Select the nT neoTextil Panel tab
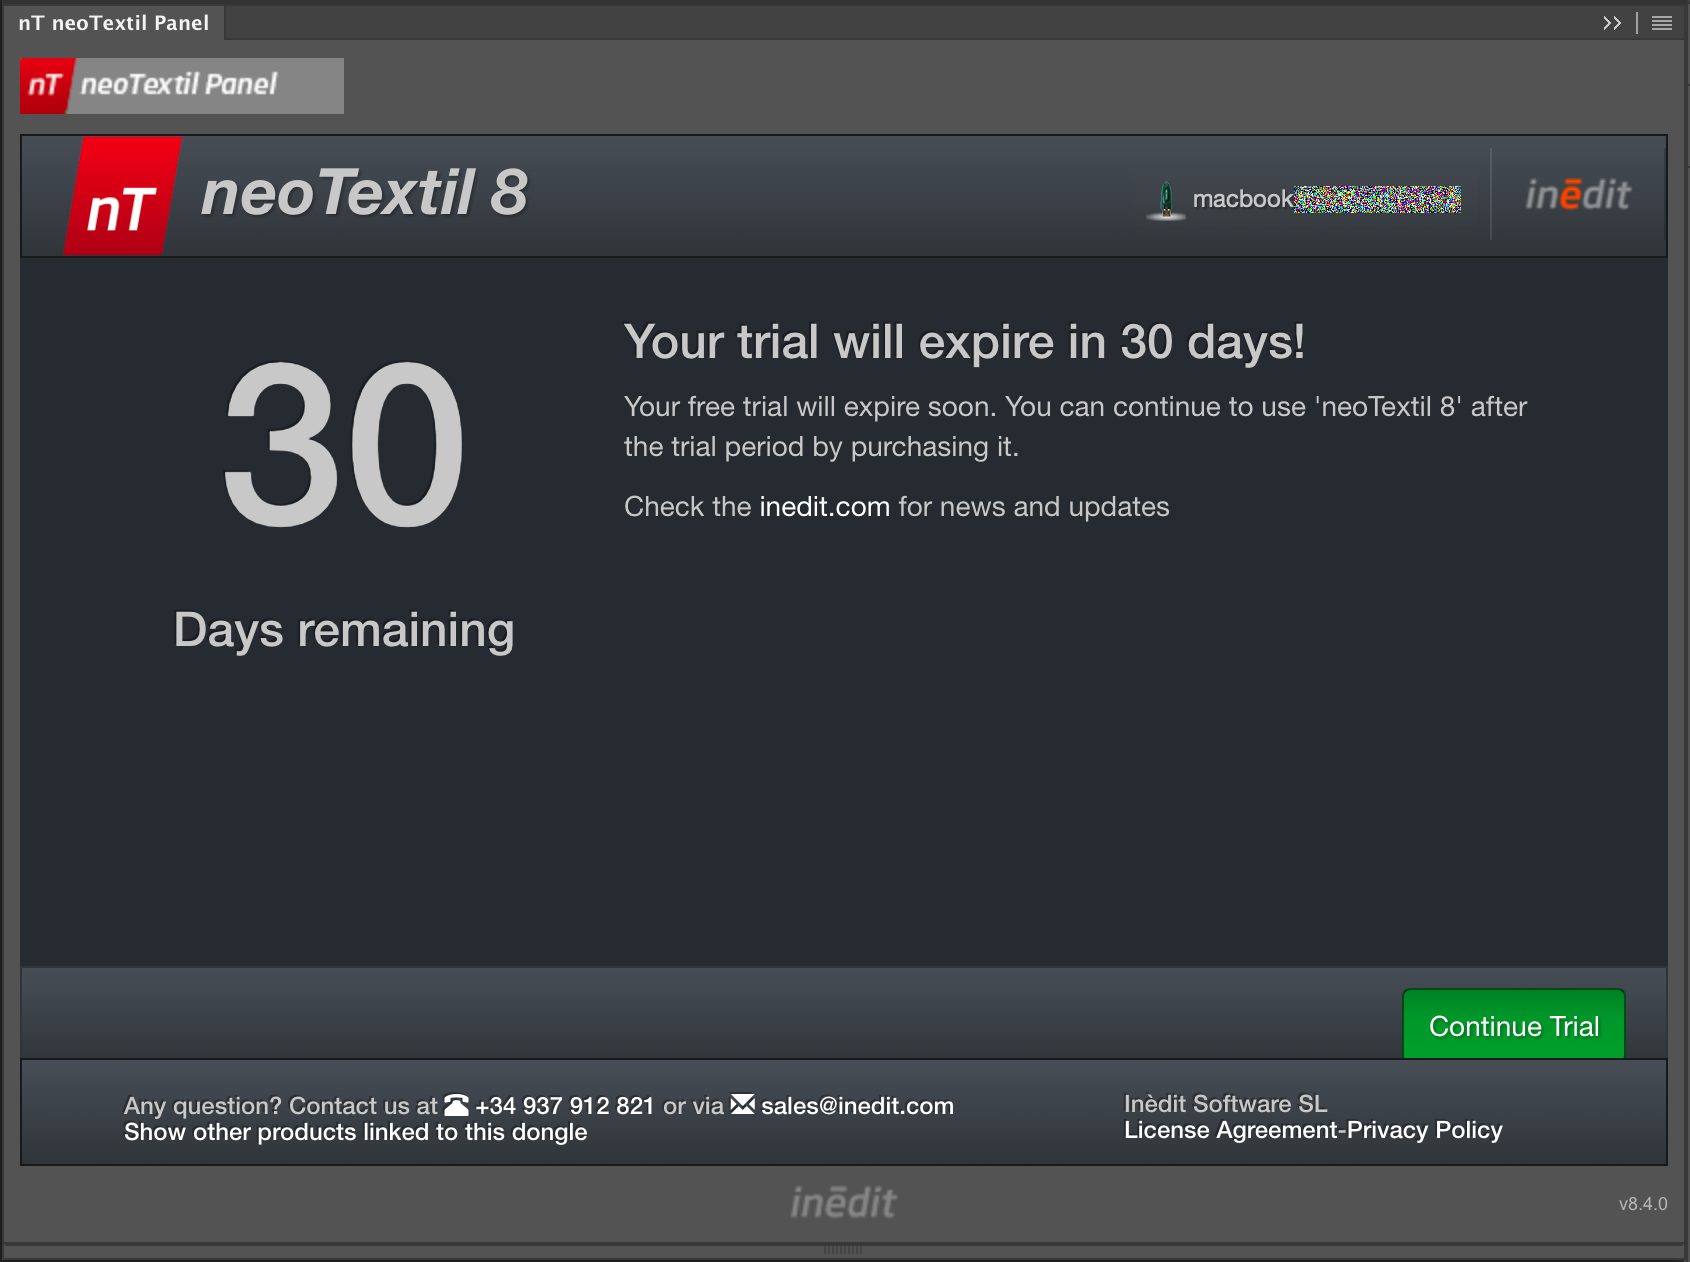1690x1262 pixels. [114, 22]
